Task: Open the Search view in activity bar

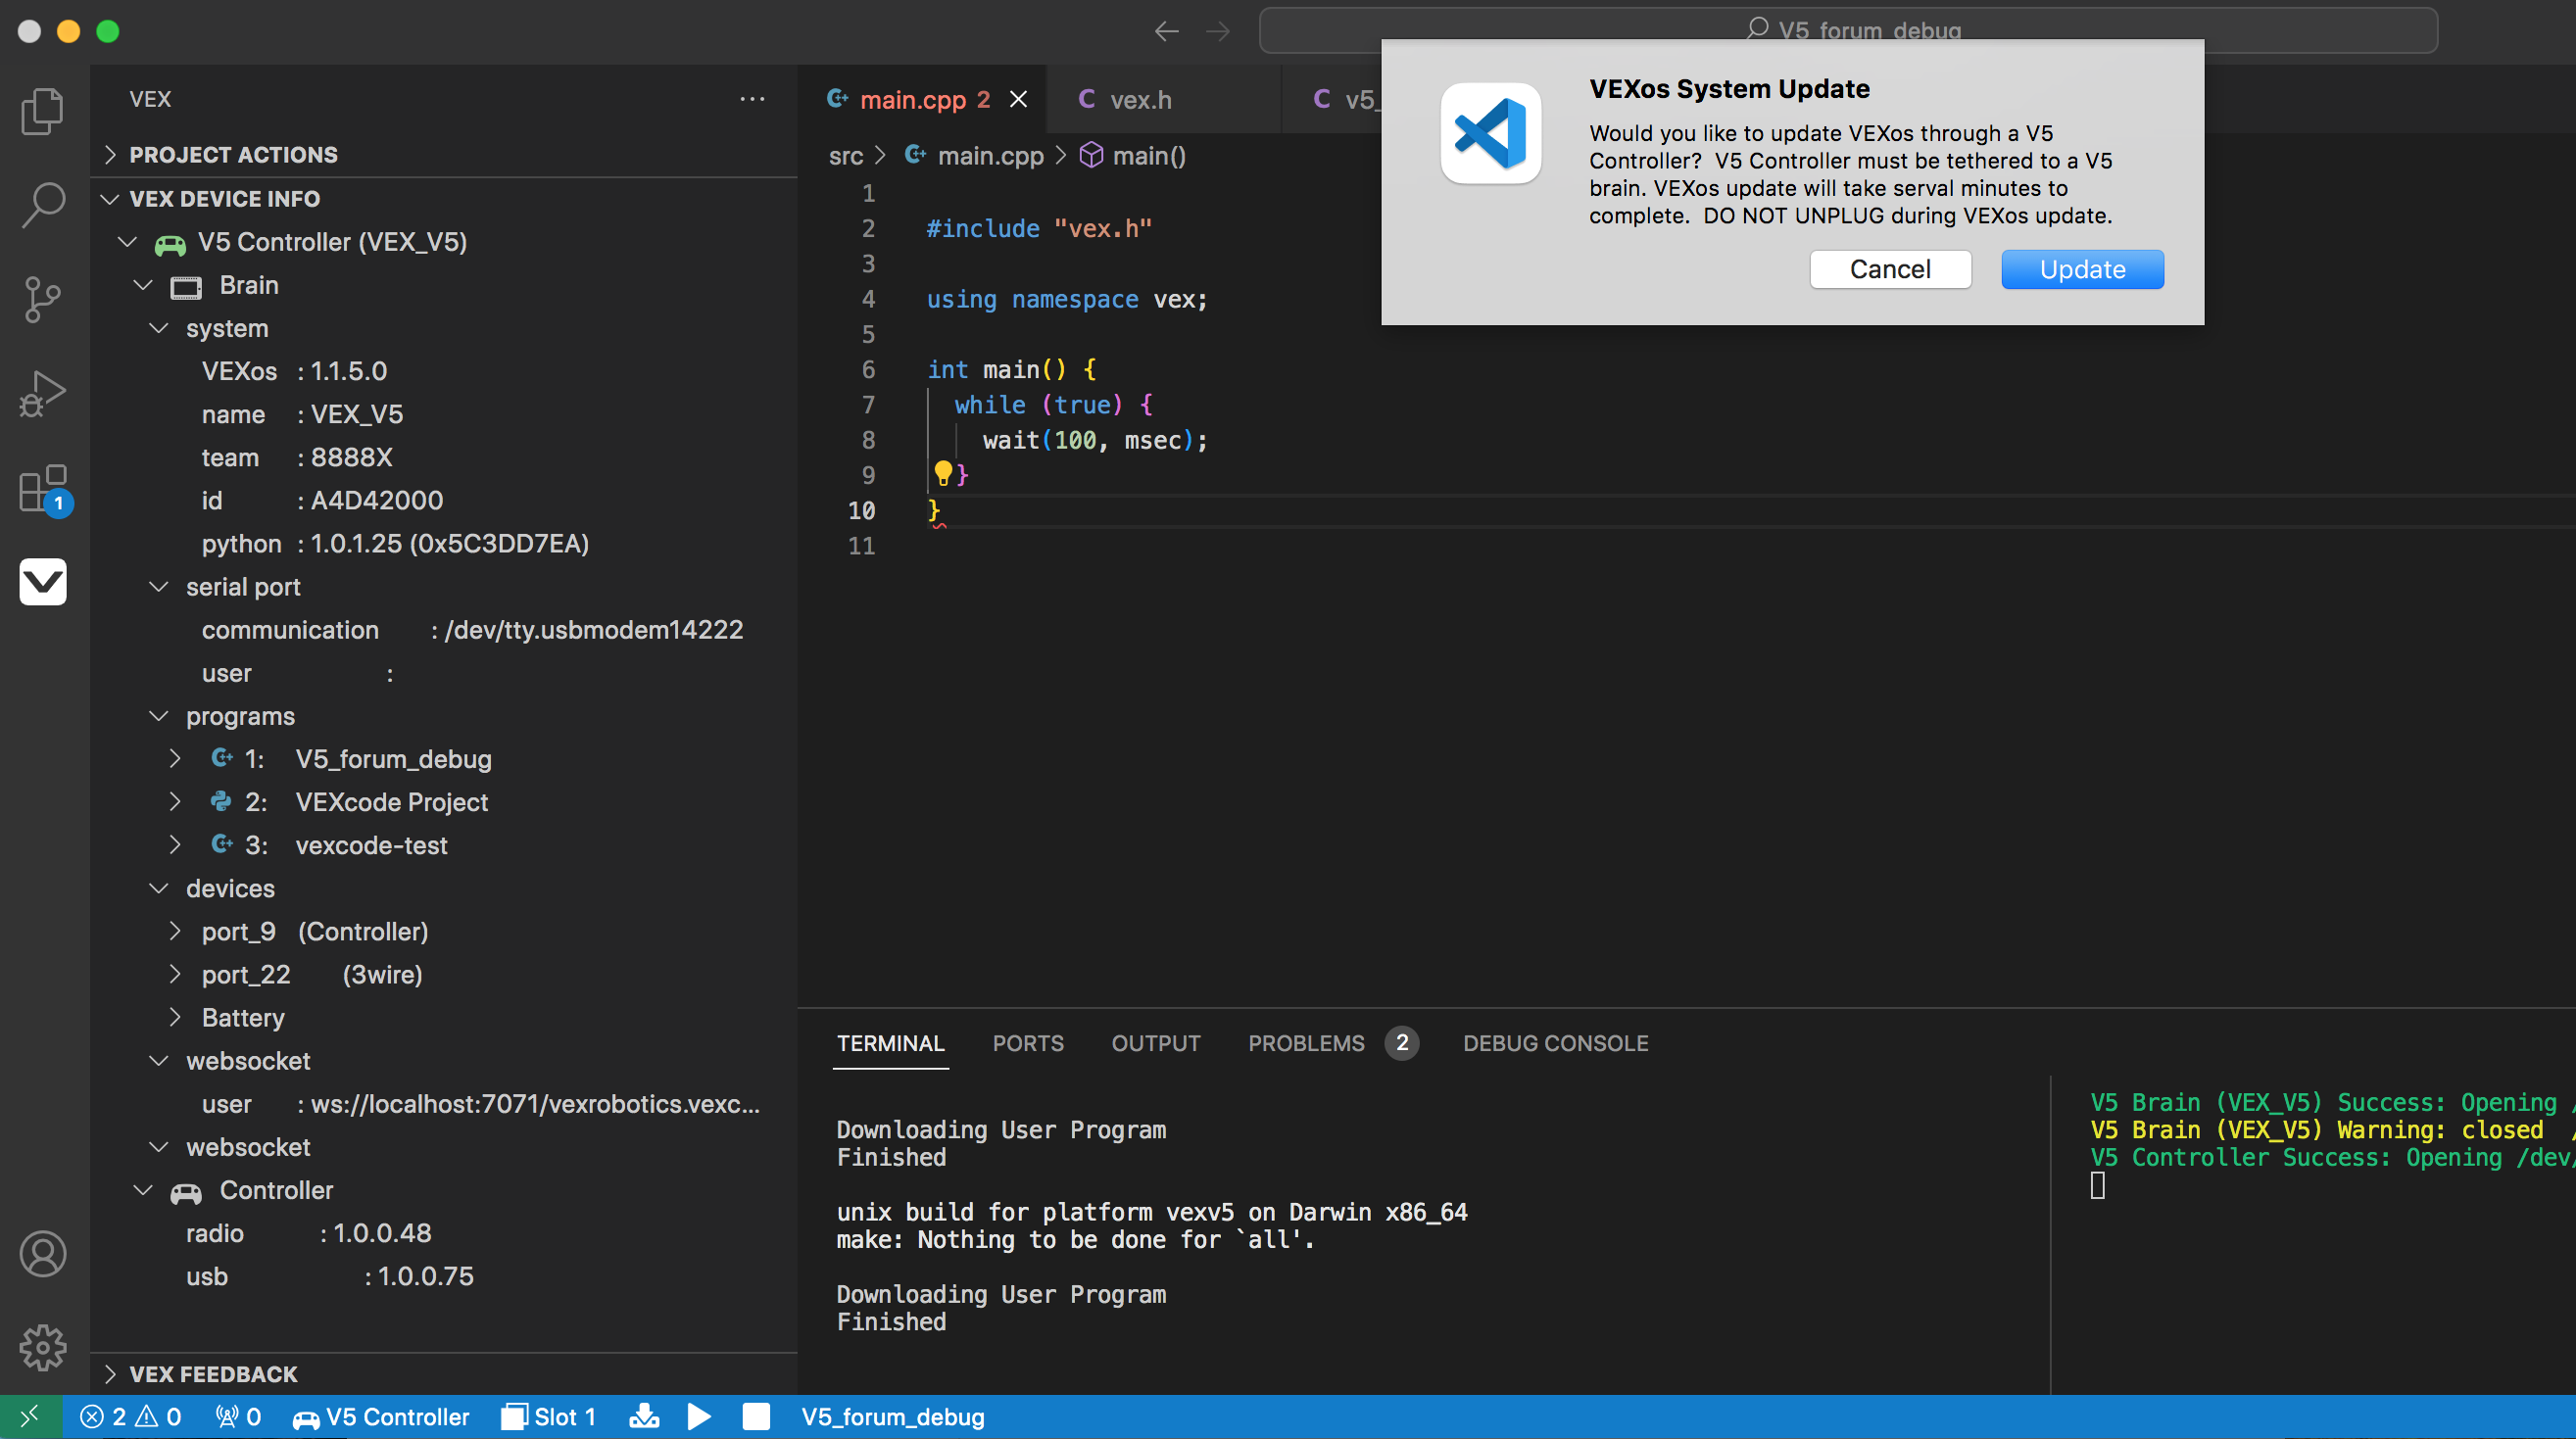Action: click(x=43, y=205)
